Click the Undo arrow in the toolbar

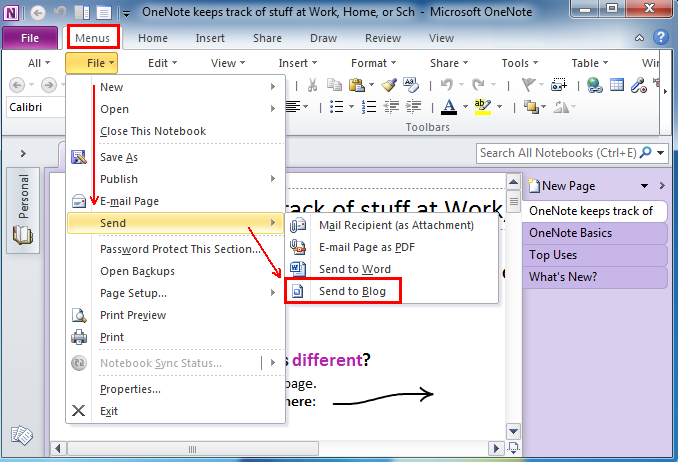point(447,85)
